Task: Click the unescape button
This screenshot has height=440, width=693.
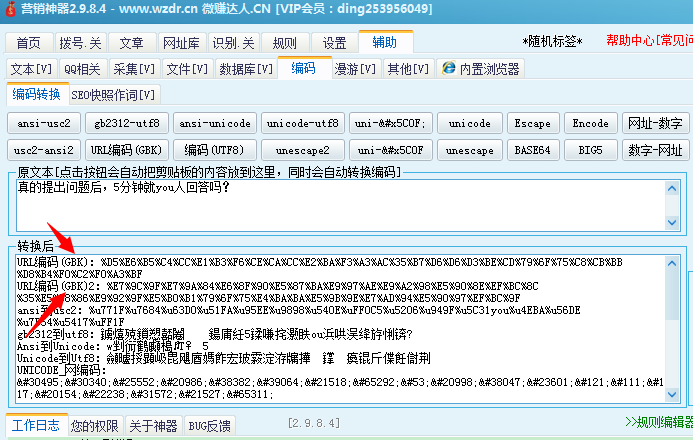Action: pyautogui.click(x=470, y=150)
